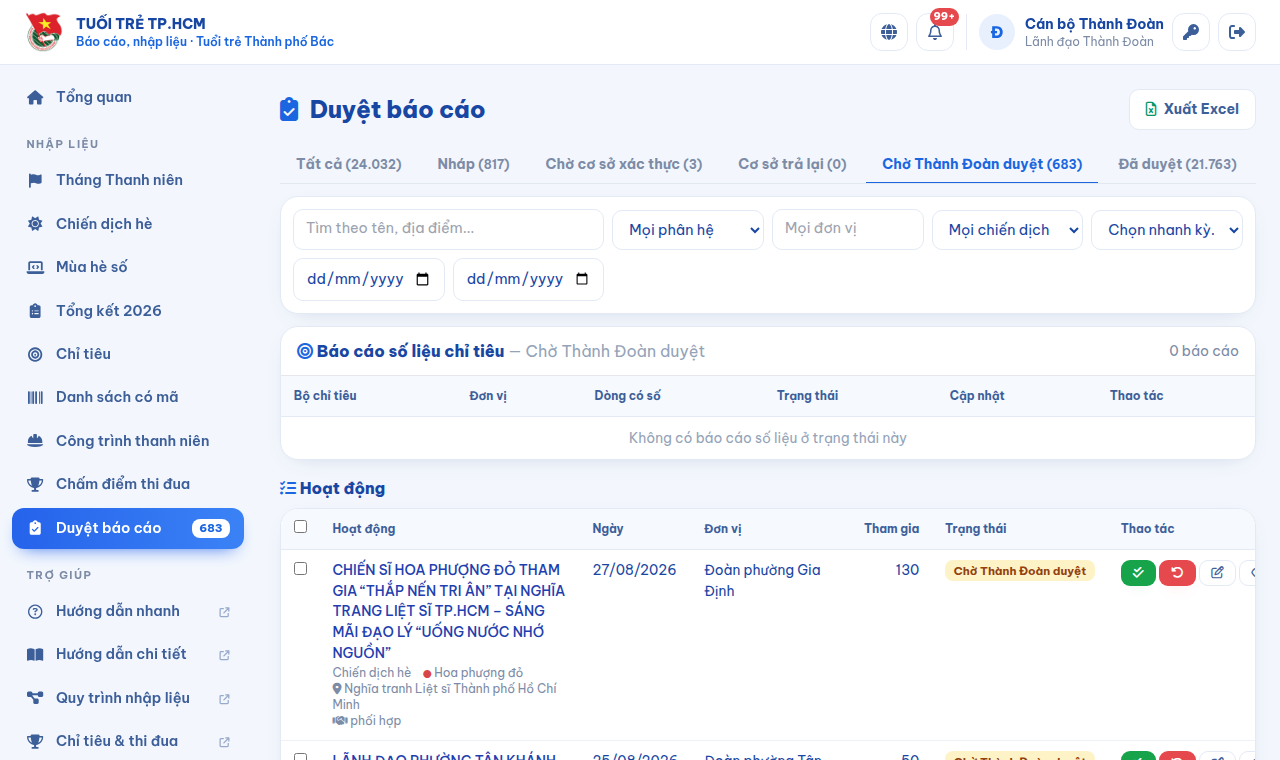Click the Tuổi Trẻ TP.HCM logo
The width and height of the screenshot is (1280, 760).
pos(43,32)
